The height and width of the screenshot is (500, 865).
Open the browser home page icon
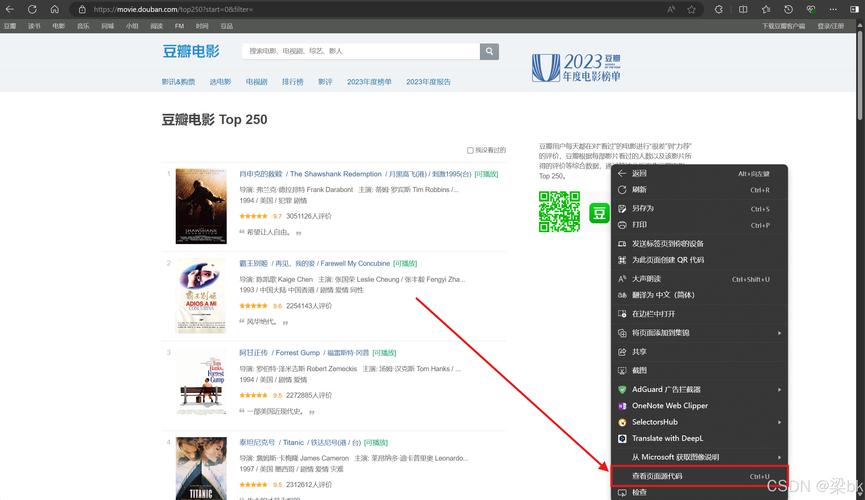point(54,9)
